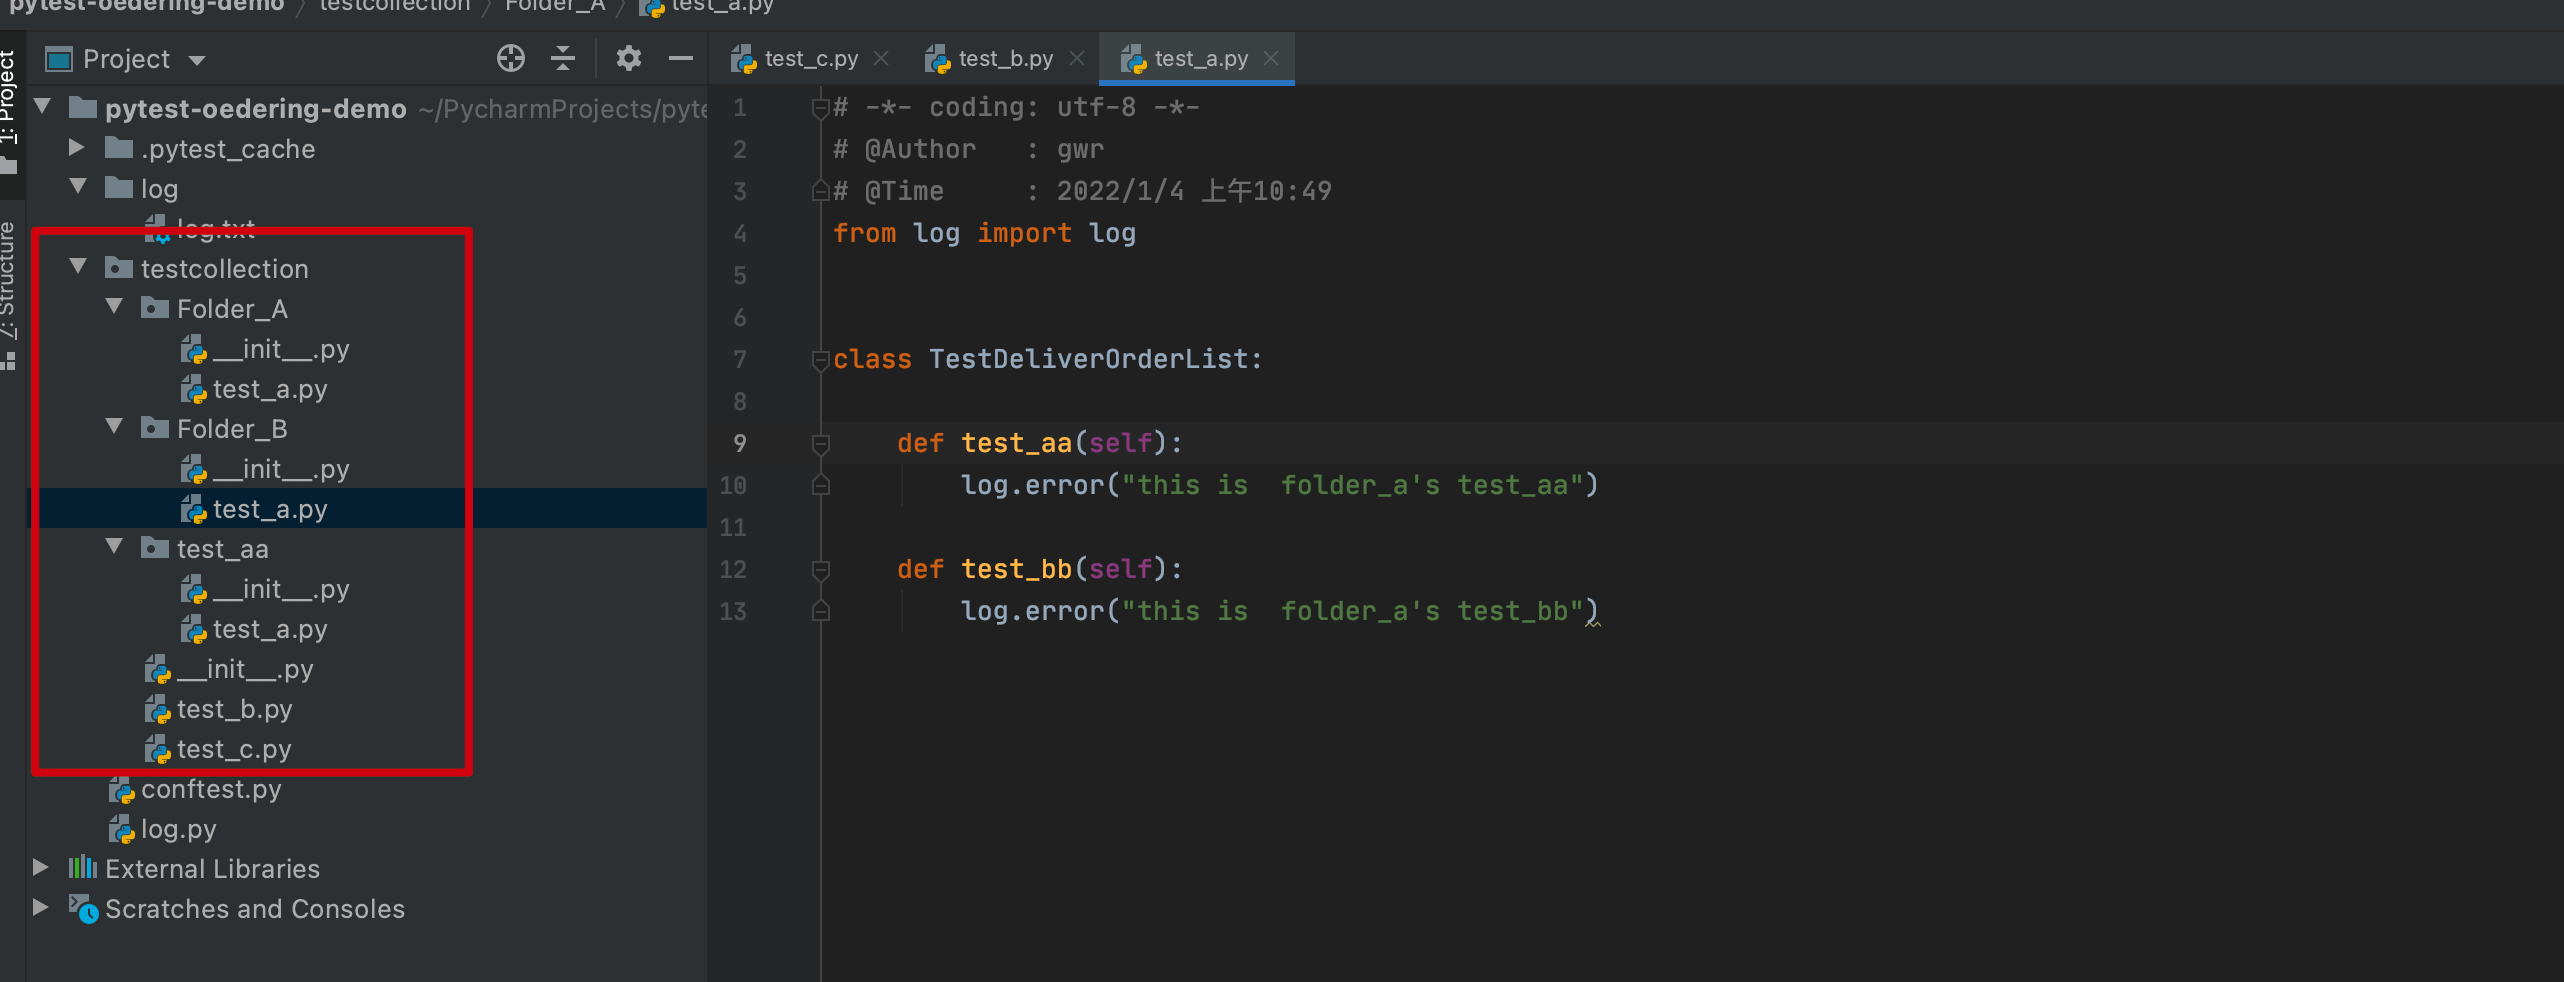Screen dimensions: 2564x982
Task: Open Project panel settings gear
Action: coord(628,59)
